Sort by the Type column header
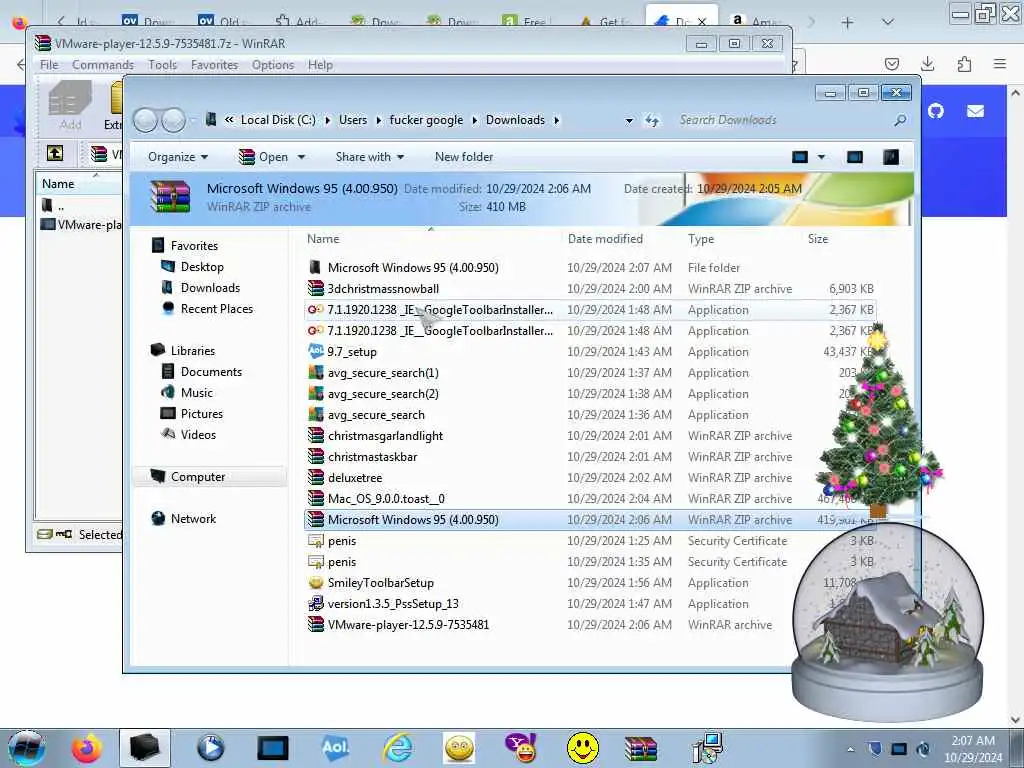The height and width of the screenshot is (768, 1024). (x=701, y=239)
